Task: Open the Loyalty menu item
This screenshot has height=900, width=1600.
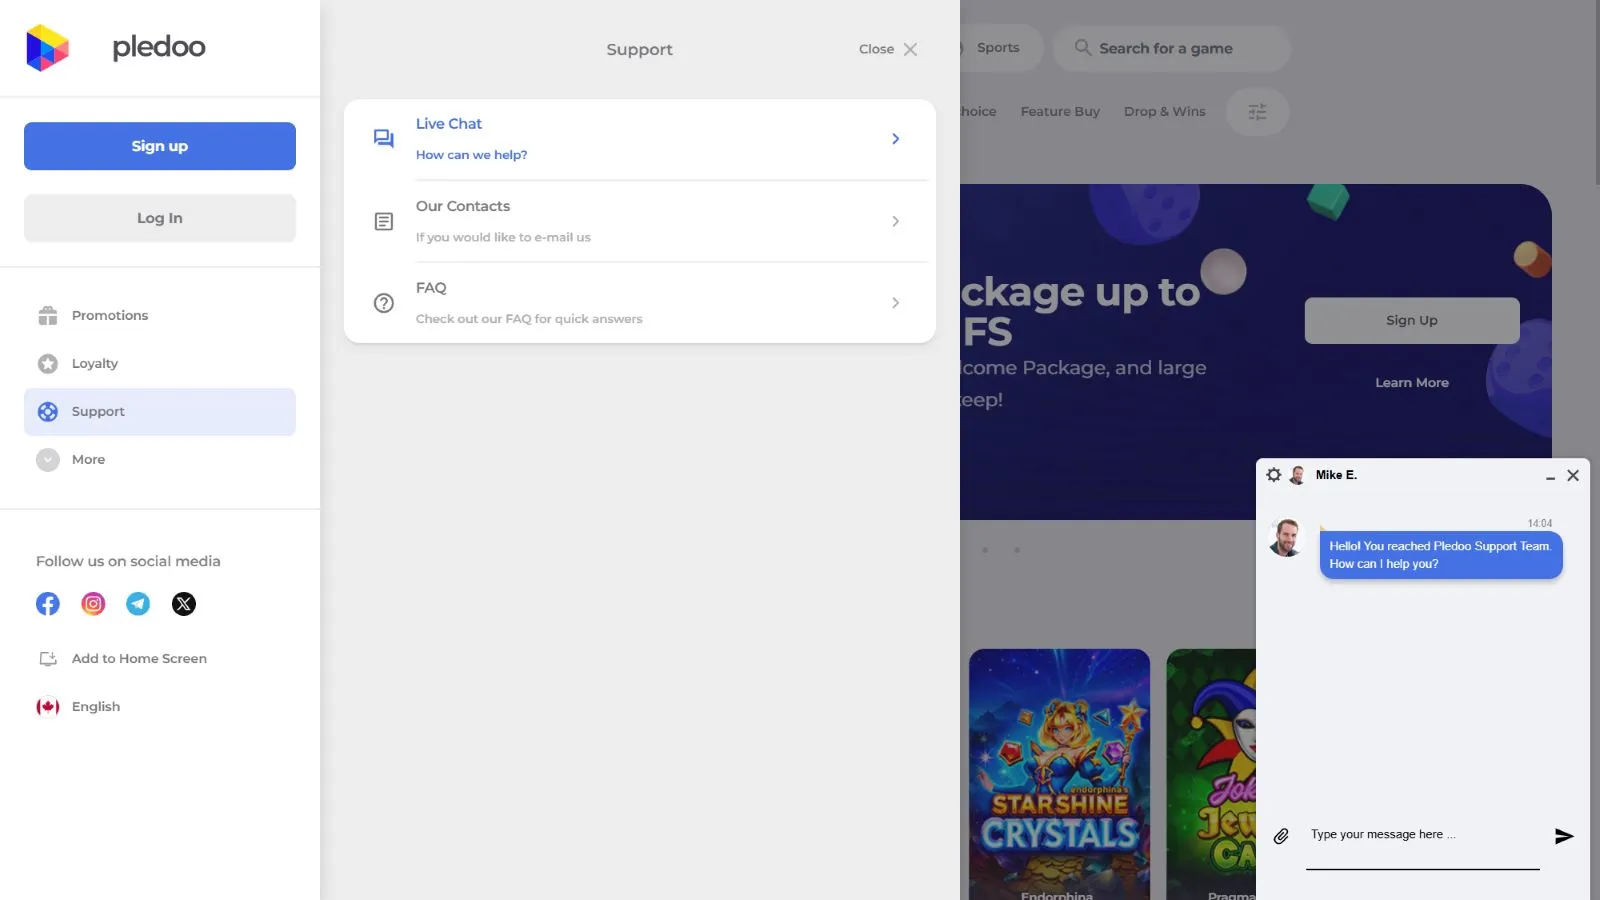Action: [94, 364]
